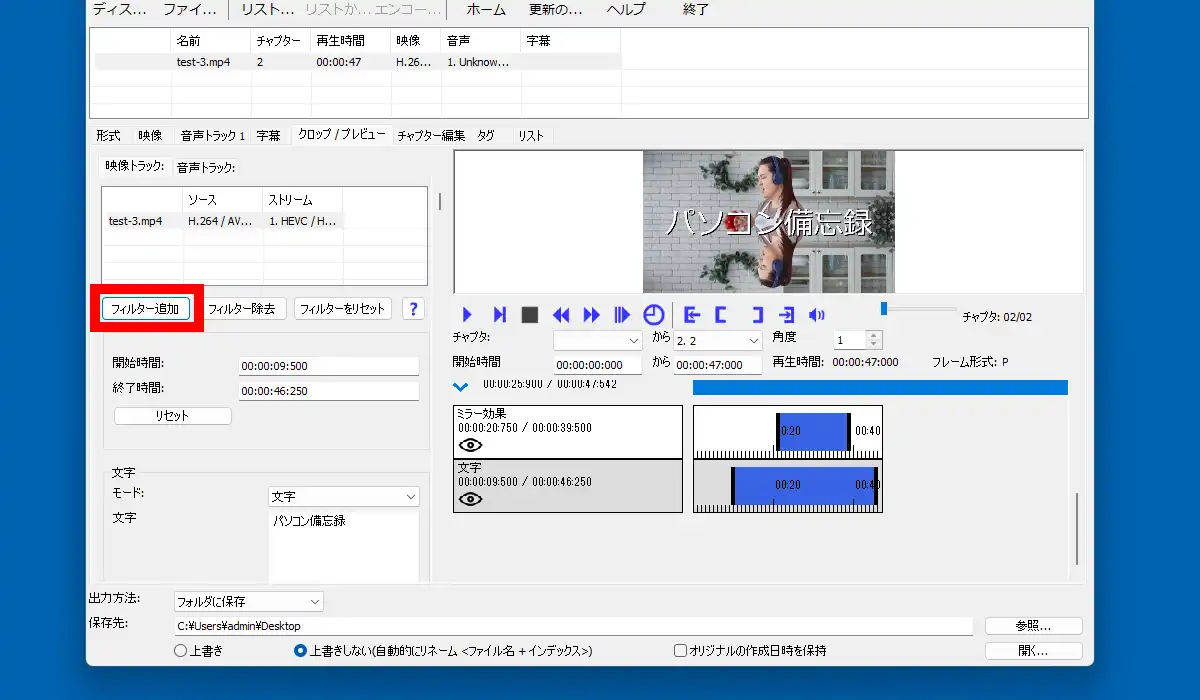1200x700 pixels.
Task: Click the blue ミラー効果 timeline range block
Action: [813, 432]
